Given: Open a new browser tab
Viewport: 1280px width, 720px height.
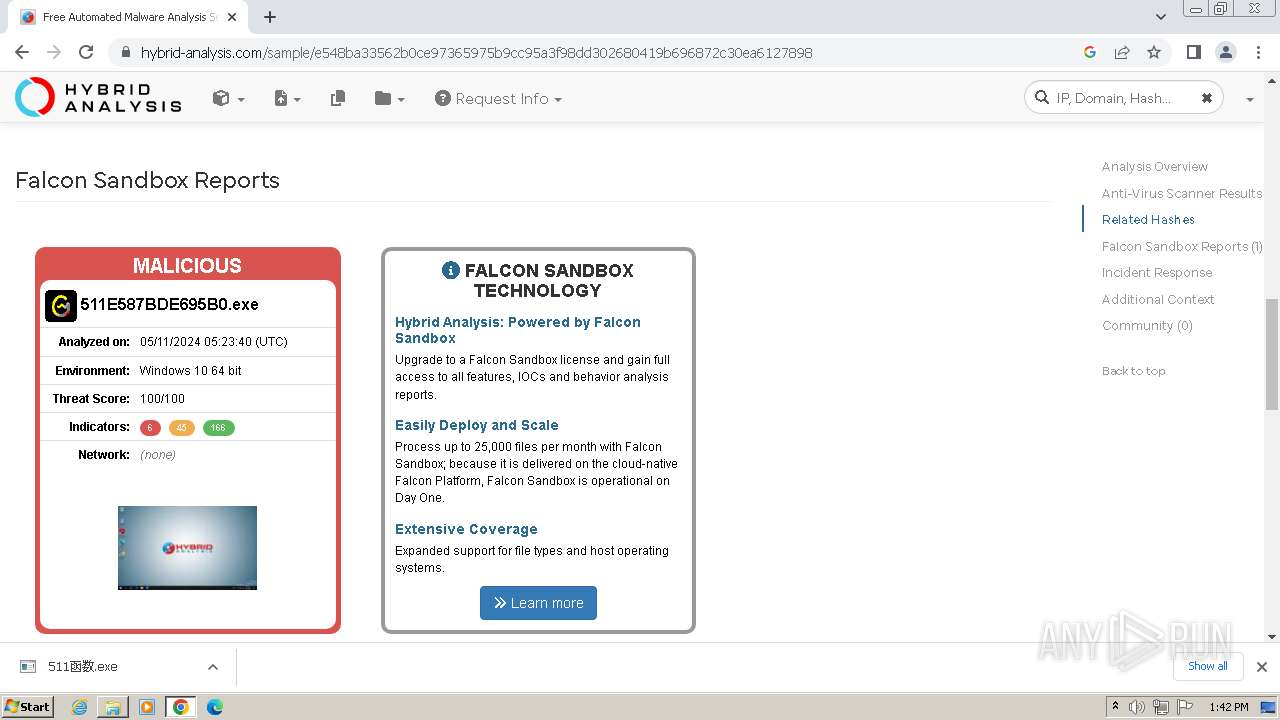Looking at the screenshot, I should [x=270, y=17].
